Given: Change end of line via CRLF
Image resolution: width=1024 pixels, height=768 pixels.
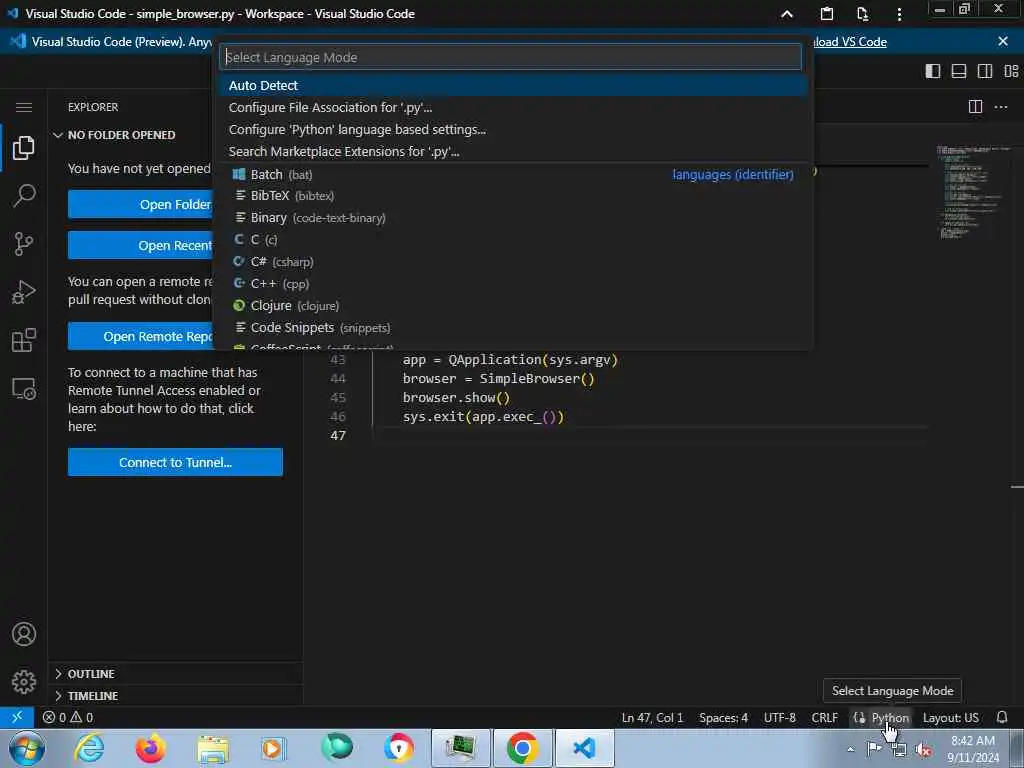Looking at the screenshot, I should tap(824, 717).
